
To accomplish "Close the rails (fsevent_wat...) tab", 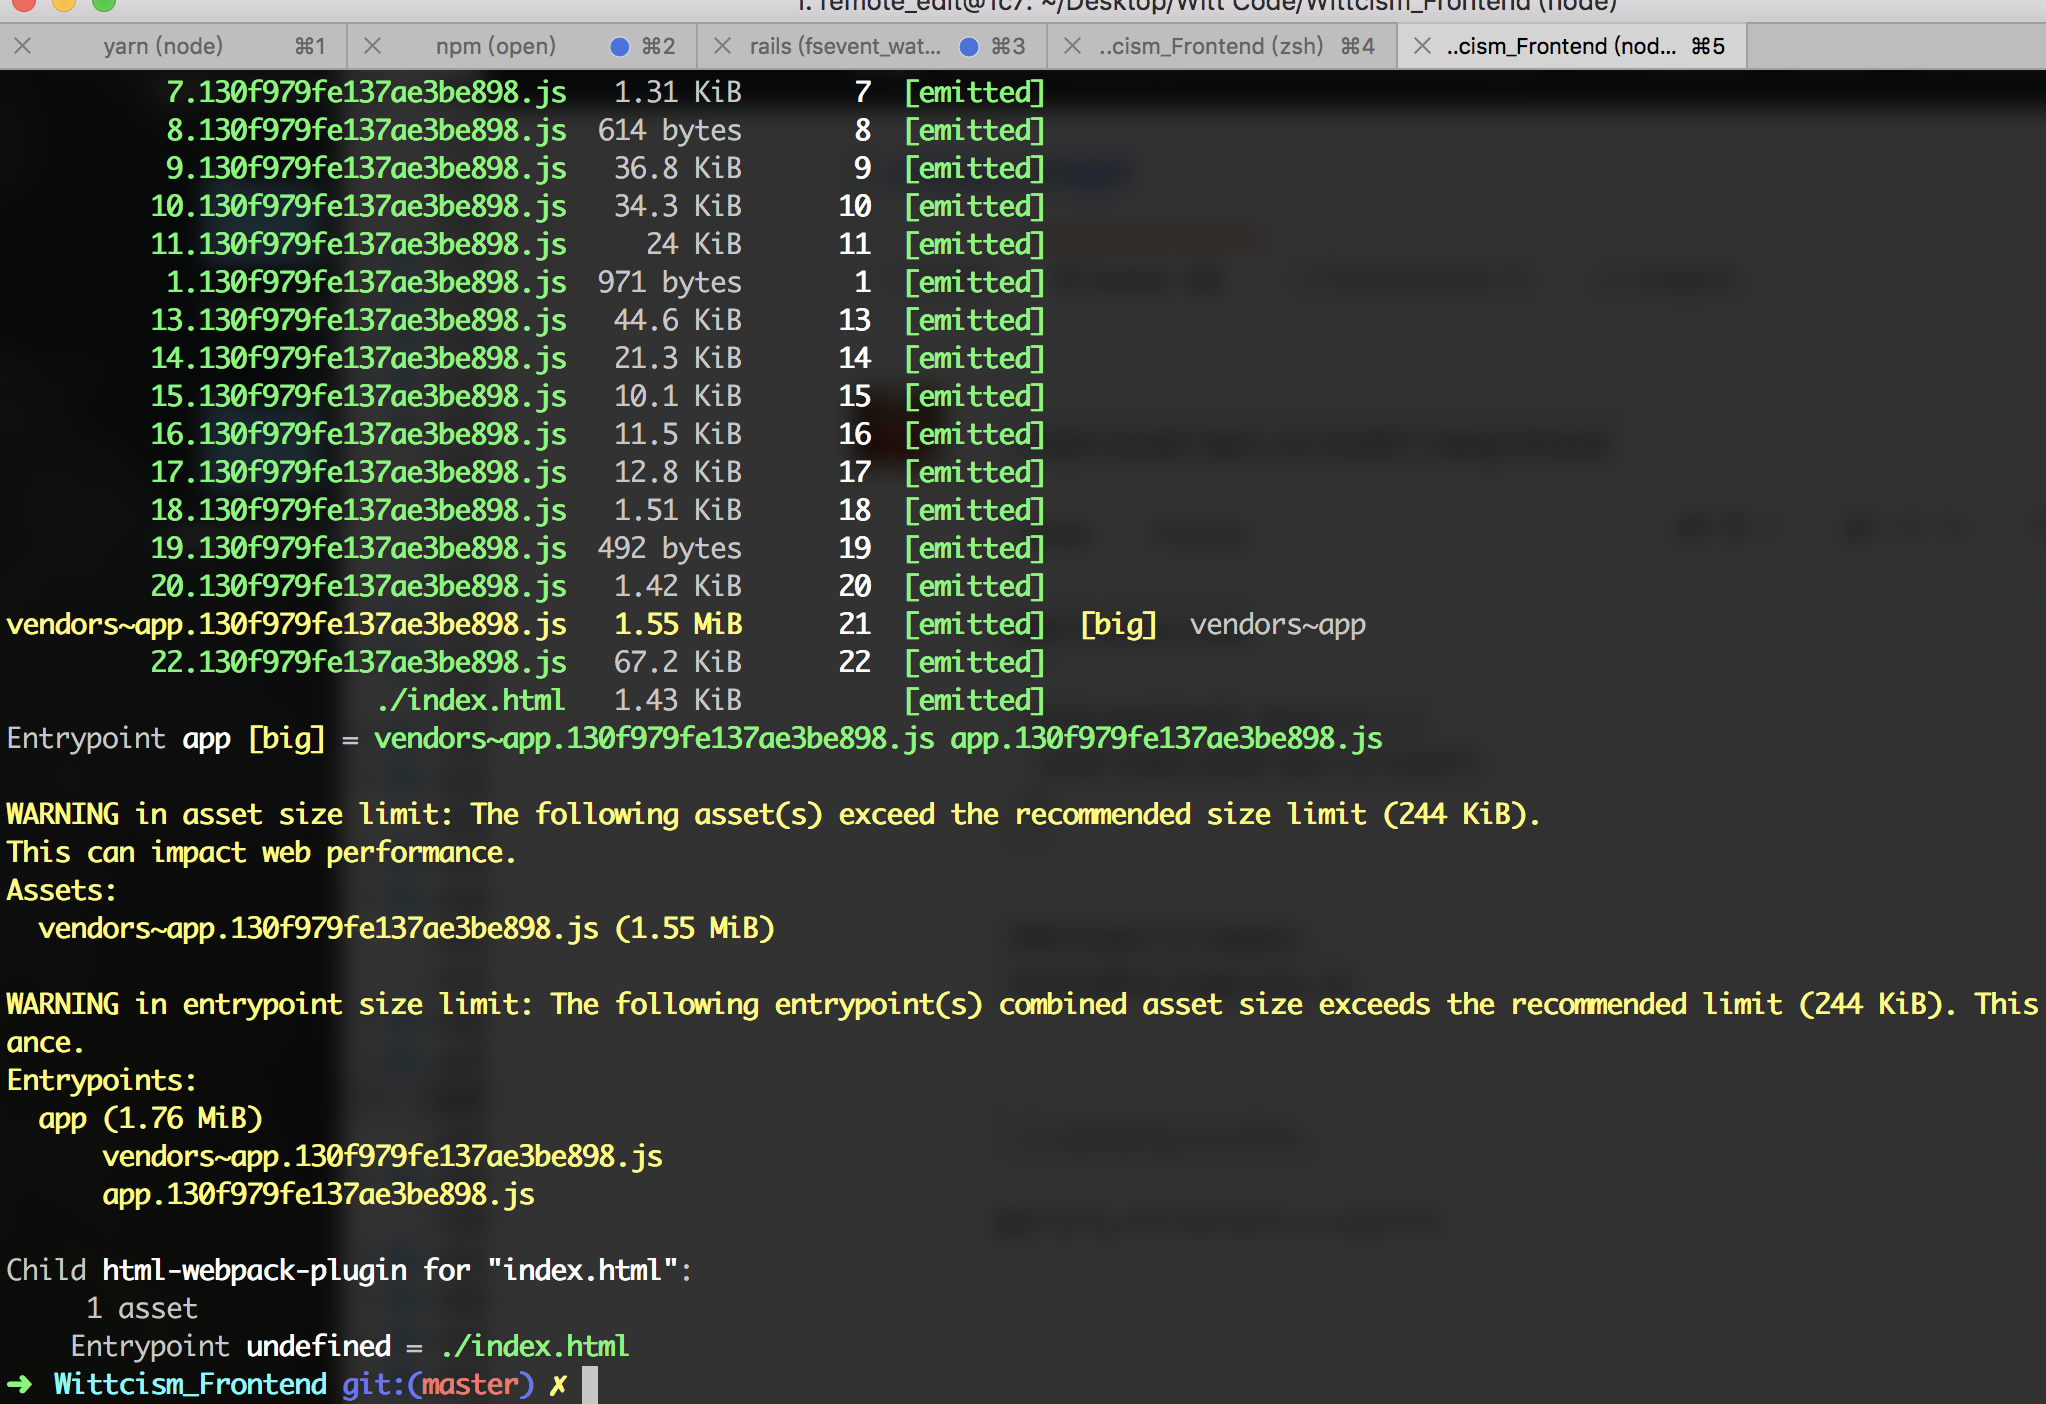I will pyautogui.click(x=722, y=45).
